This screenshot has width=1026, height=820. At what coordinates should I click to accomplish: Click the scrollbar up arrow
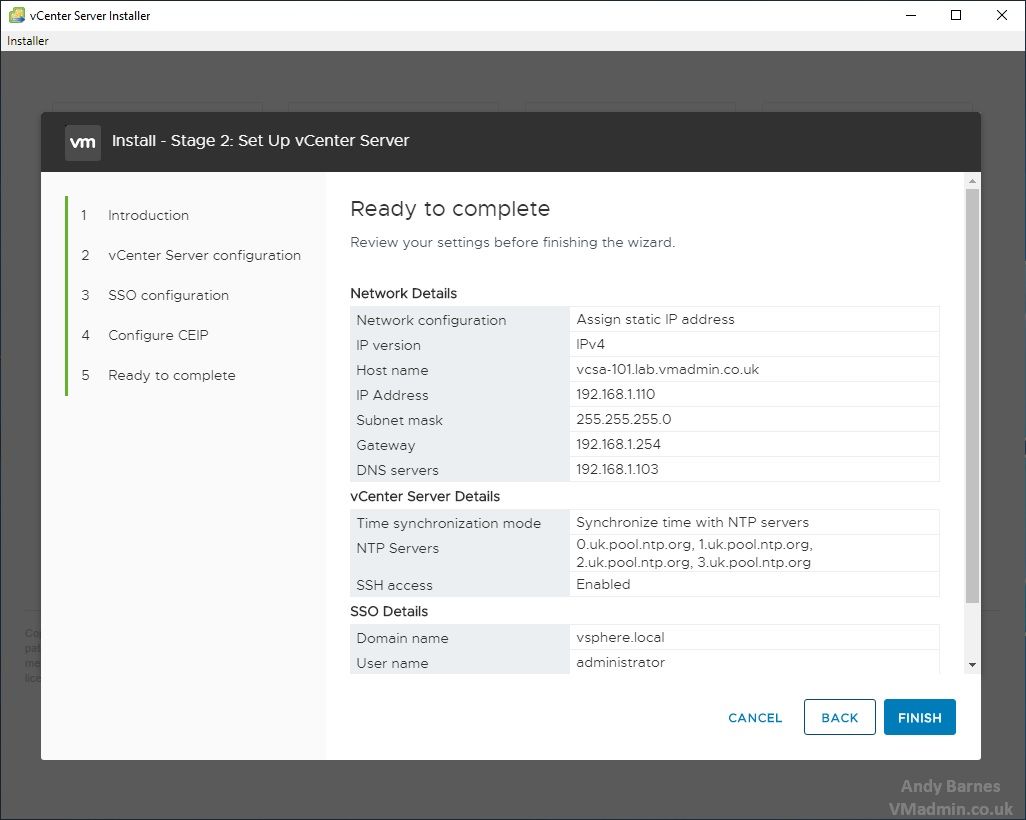(x=972, y=181)
